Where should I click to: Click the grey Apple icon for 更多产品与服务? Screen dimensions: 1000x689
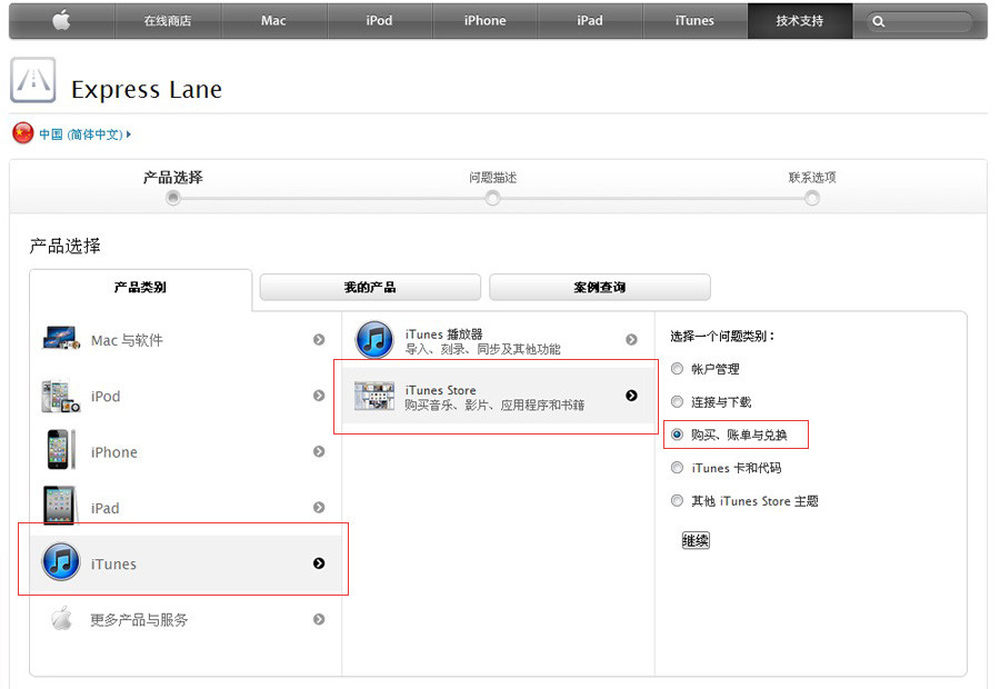coord(62,618)
